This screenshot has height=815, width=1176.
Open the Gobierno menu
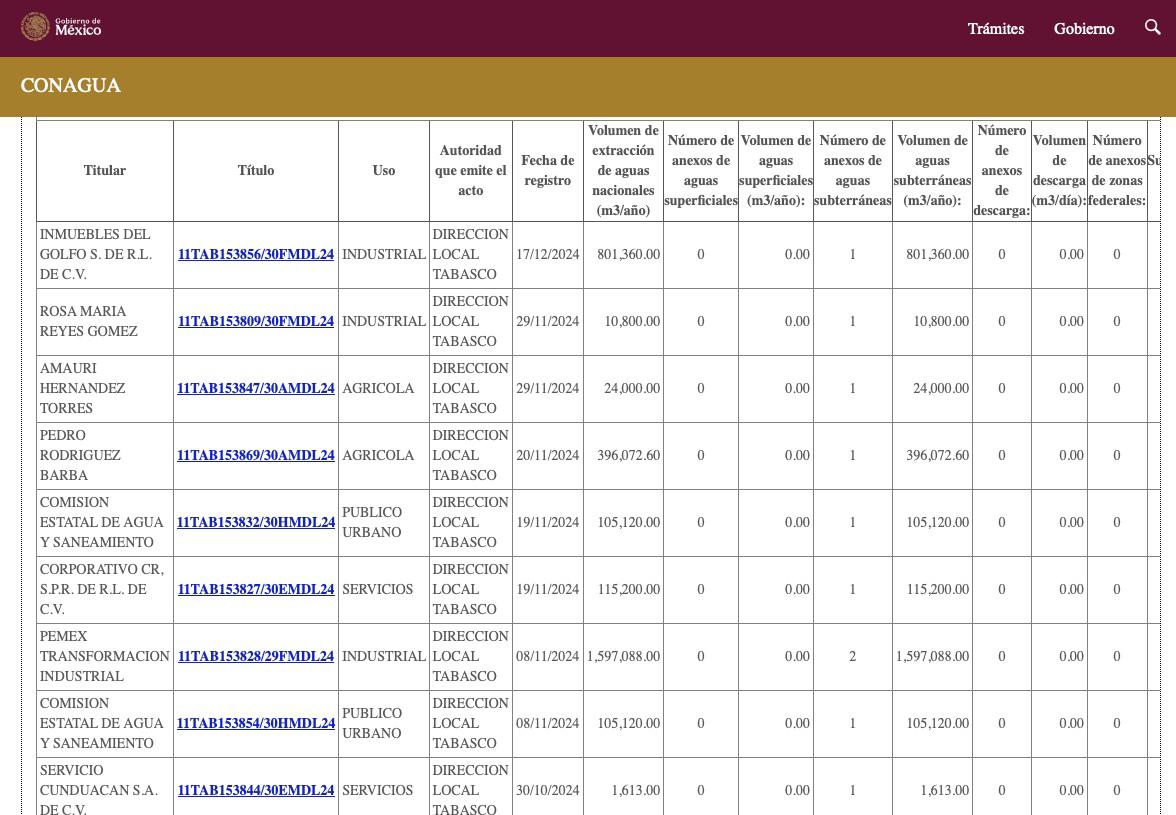pyautogui.click(x=1084, y=28)
